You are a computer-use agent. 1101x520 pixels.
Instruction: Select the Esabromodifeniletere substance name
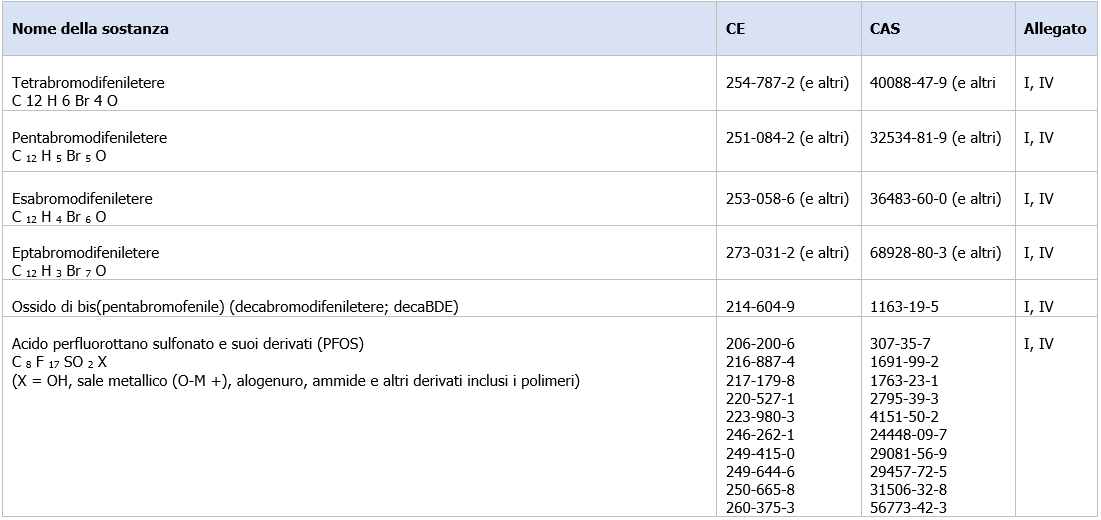click(82, 199)
